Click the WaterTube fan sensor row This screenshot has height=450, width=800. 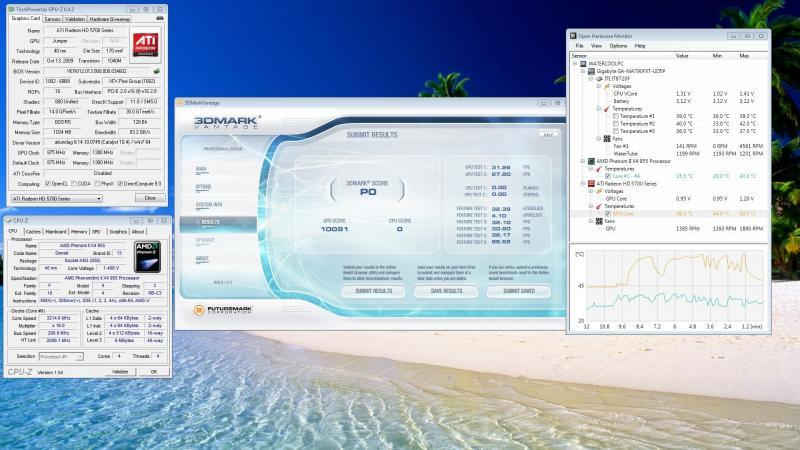[669, 154]
